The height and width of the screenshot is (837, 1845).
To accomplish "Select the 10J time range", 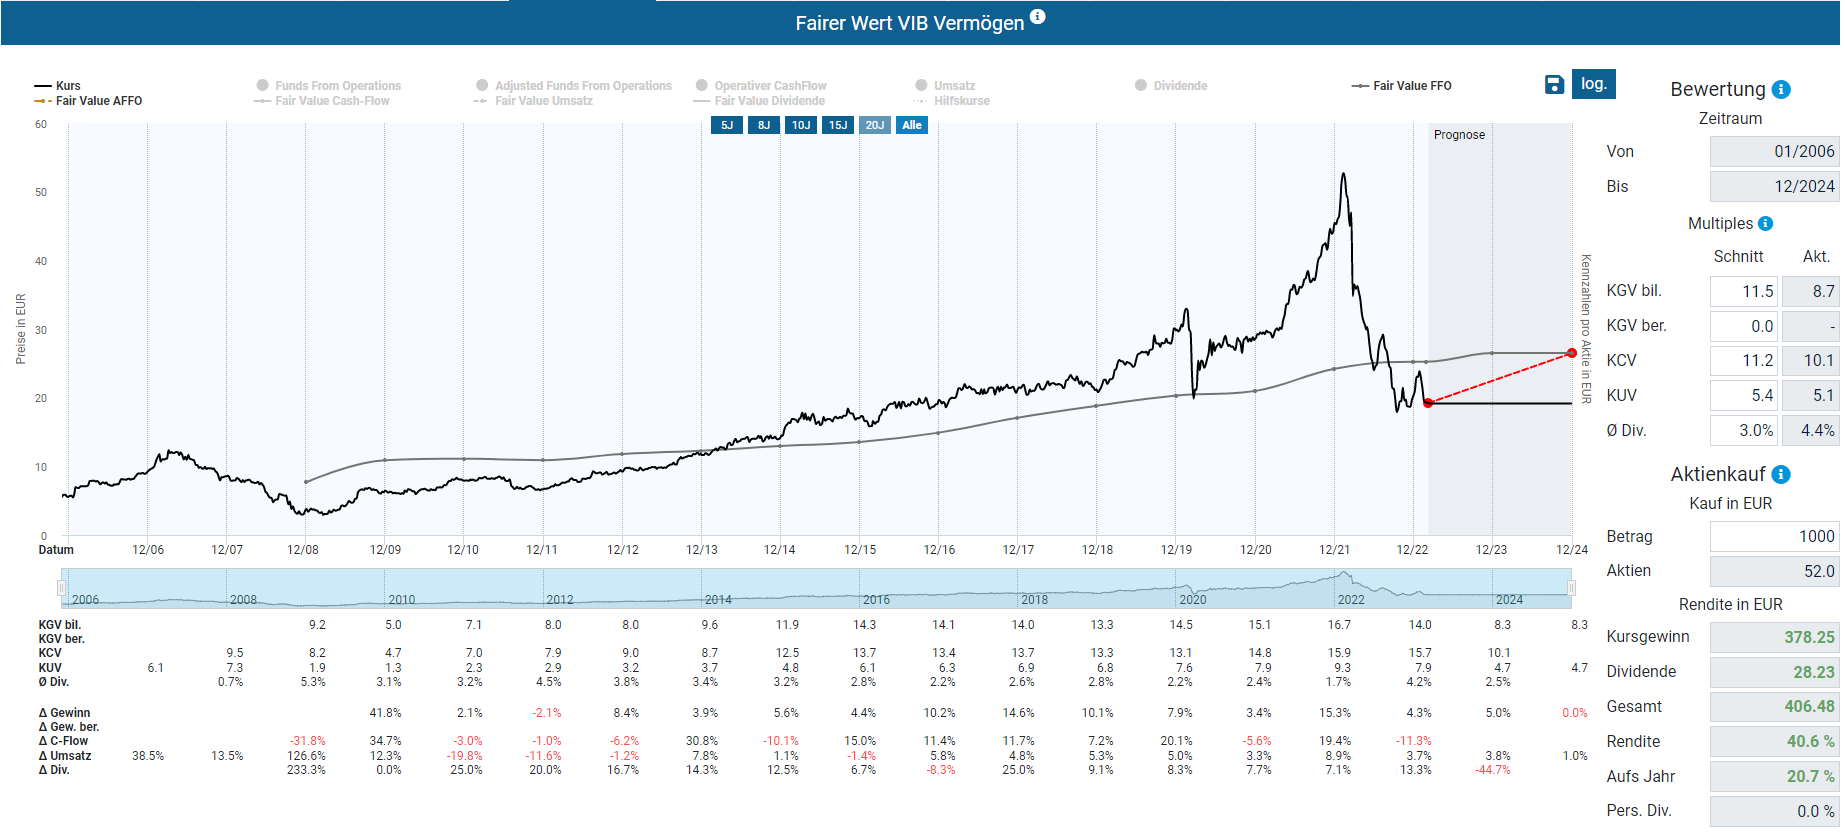I will [801, 125].
